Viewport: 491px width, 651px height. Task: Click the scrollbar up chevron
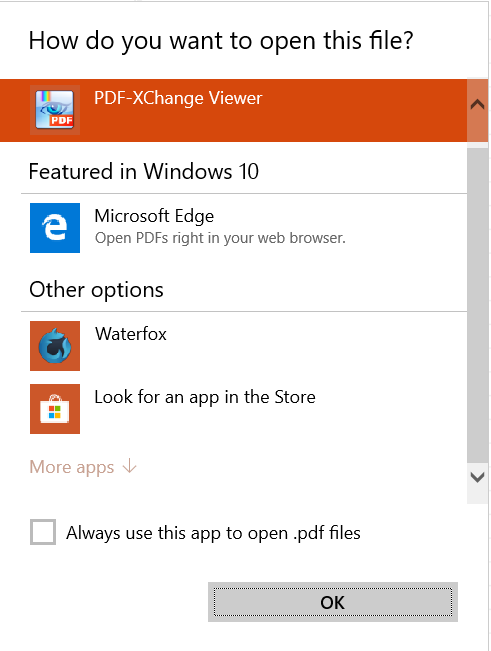click(477, 104)
